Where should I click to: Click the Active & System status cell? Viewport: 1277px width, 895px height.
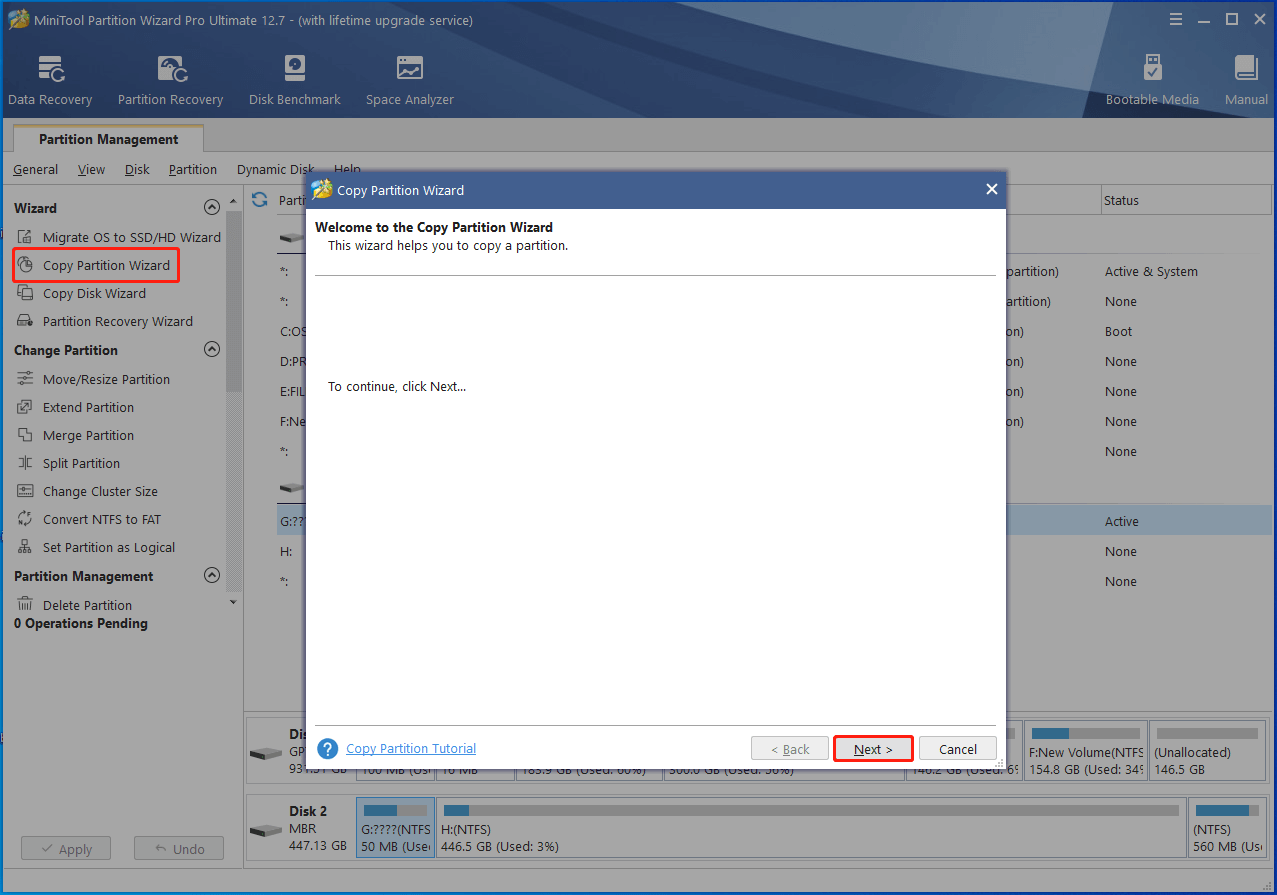tap(1151, 271)
